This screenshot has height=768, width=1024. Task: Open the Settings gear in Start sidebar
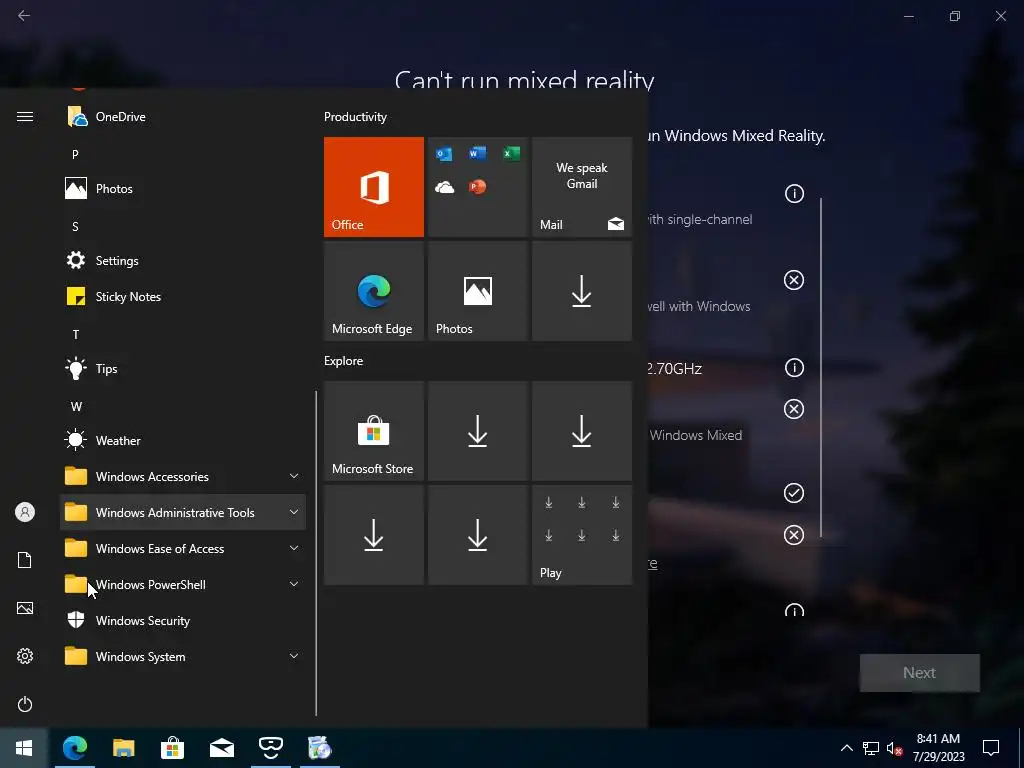pyautogui.click(x=25, y=656)
